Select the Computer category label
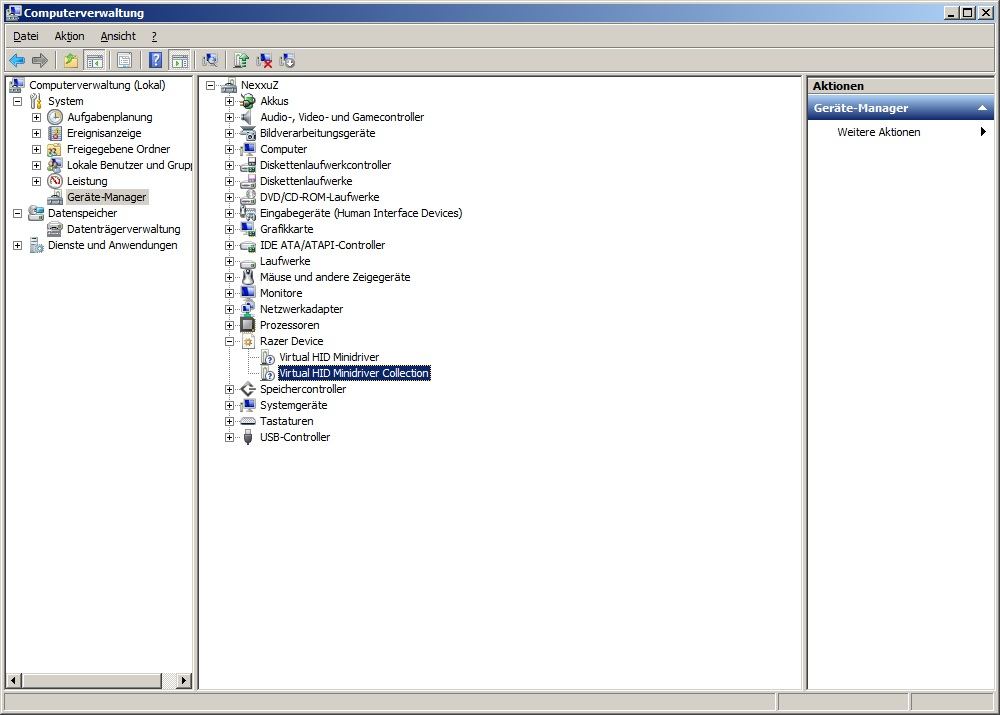 pos(283,149)
